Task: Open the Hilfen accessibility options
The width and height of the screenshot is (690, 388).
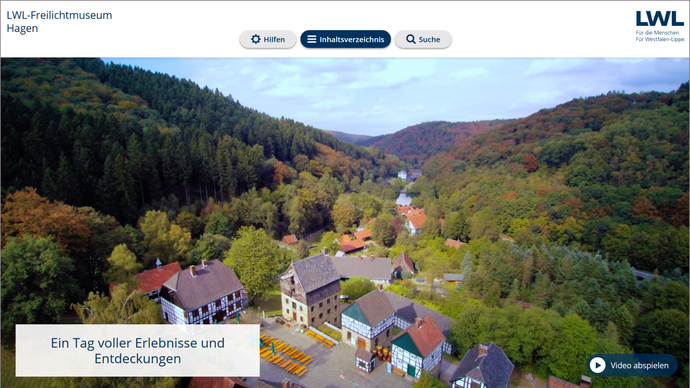Action: click(x=268, y=39)
